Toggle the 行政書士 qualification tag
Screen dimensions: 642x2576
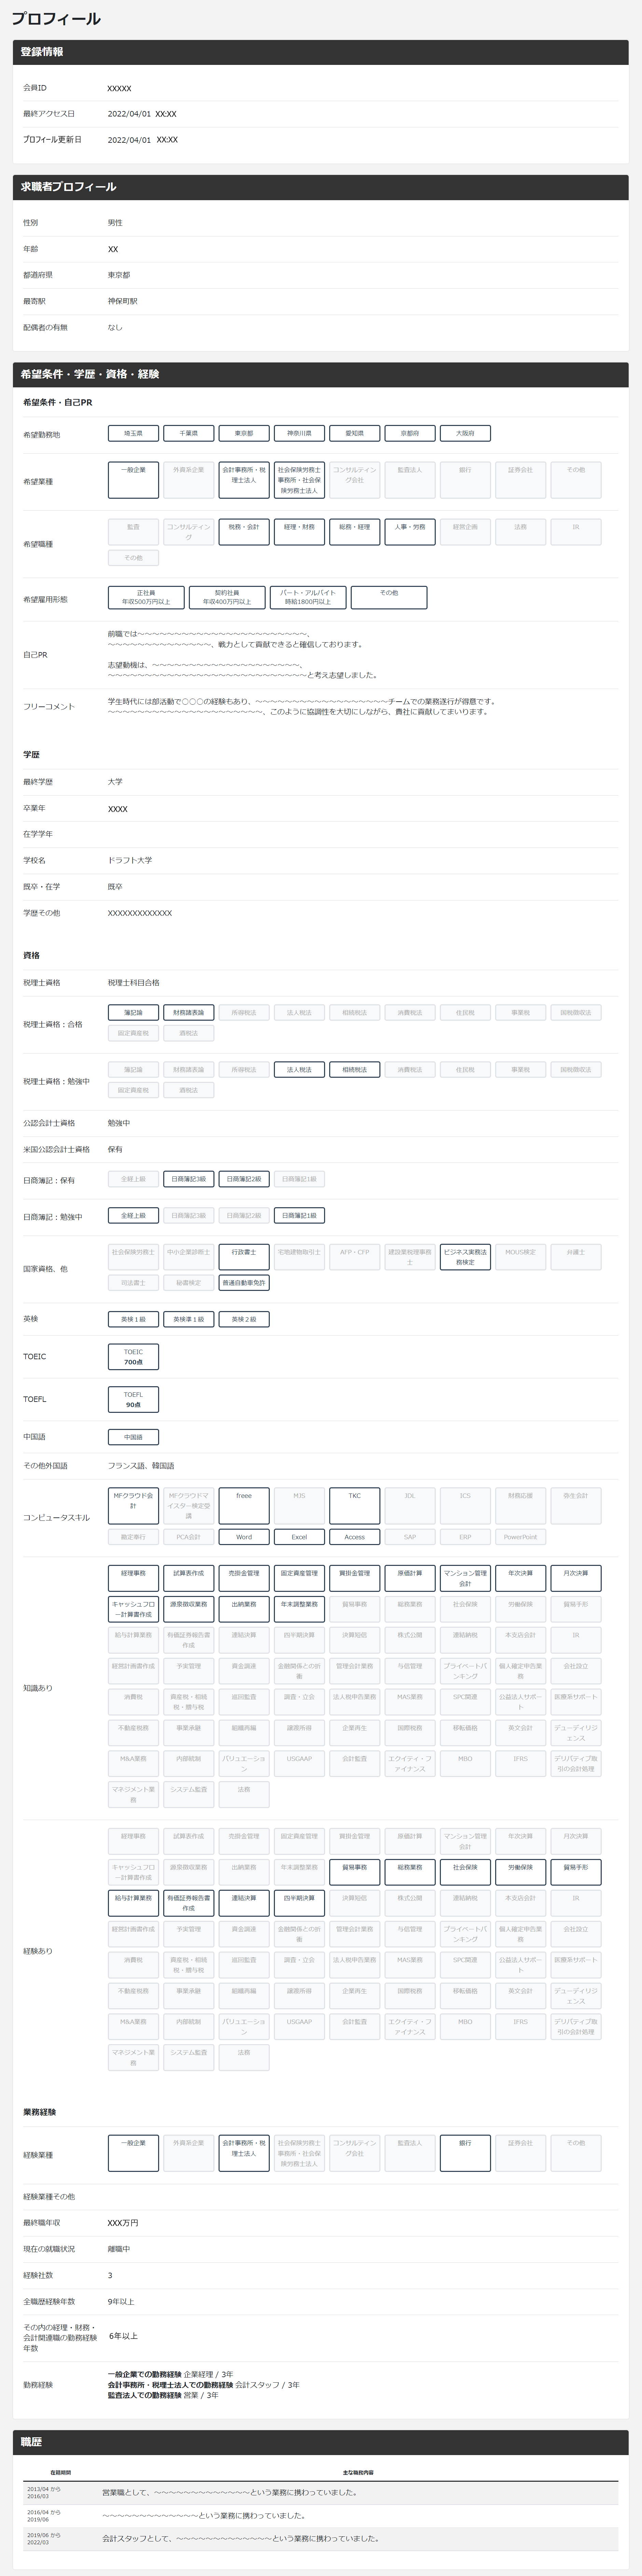244,1257
